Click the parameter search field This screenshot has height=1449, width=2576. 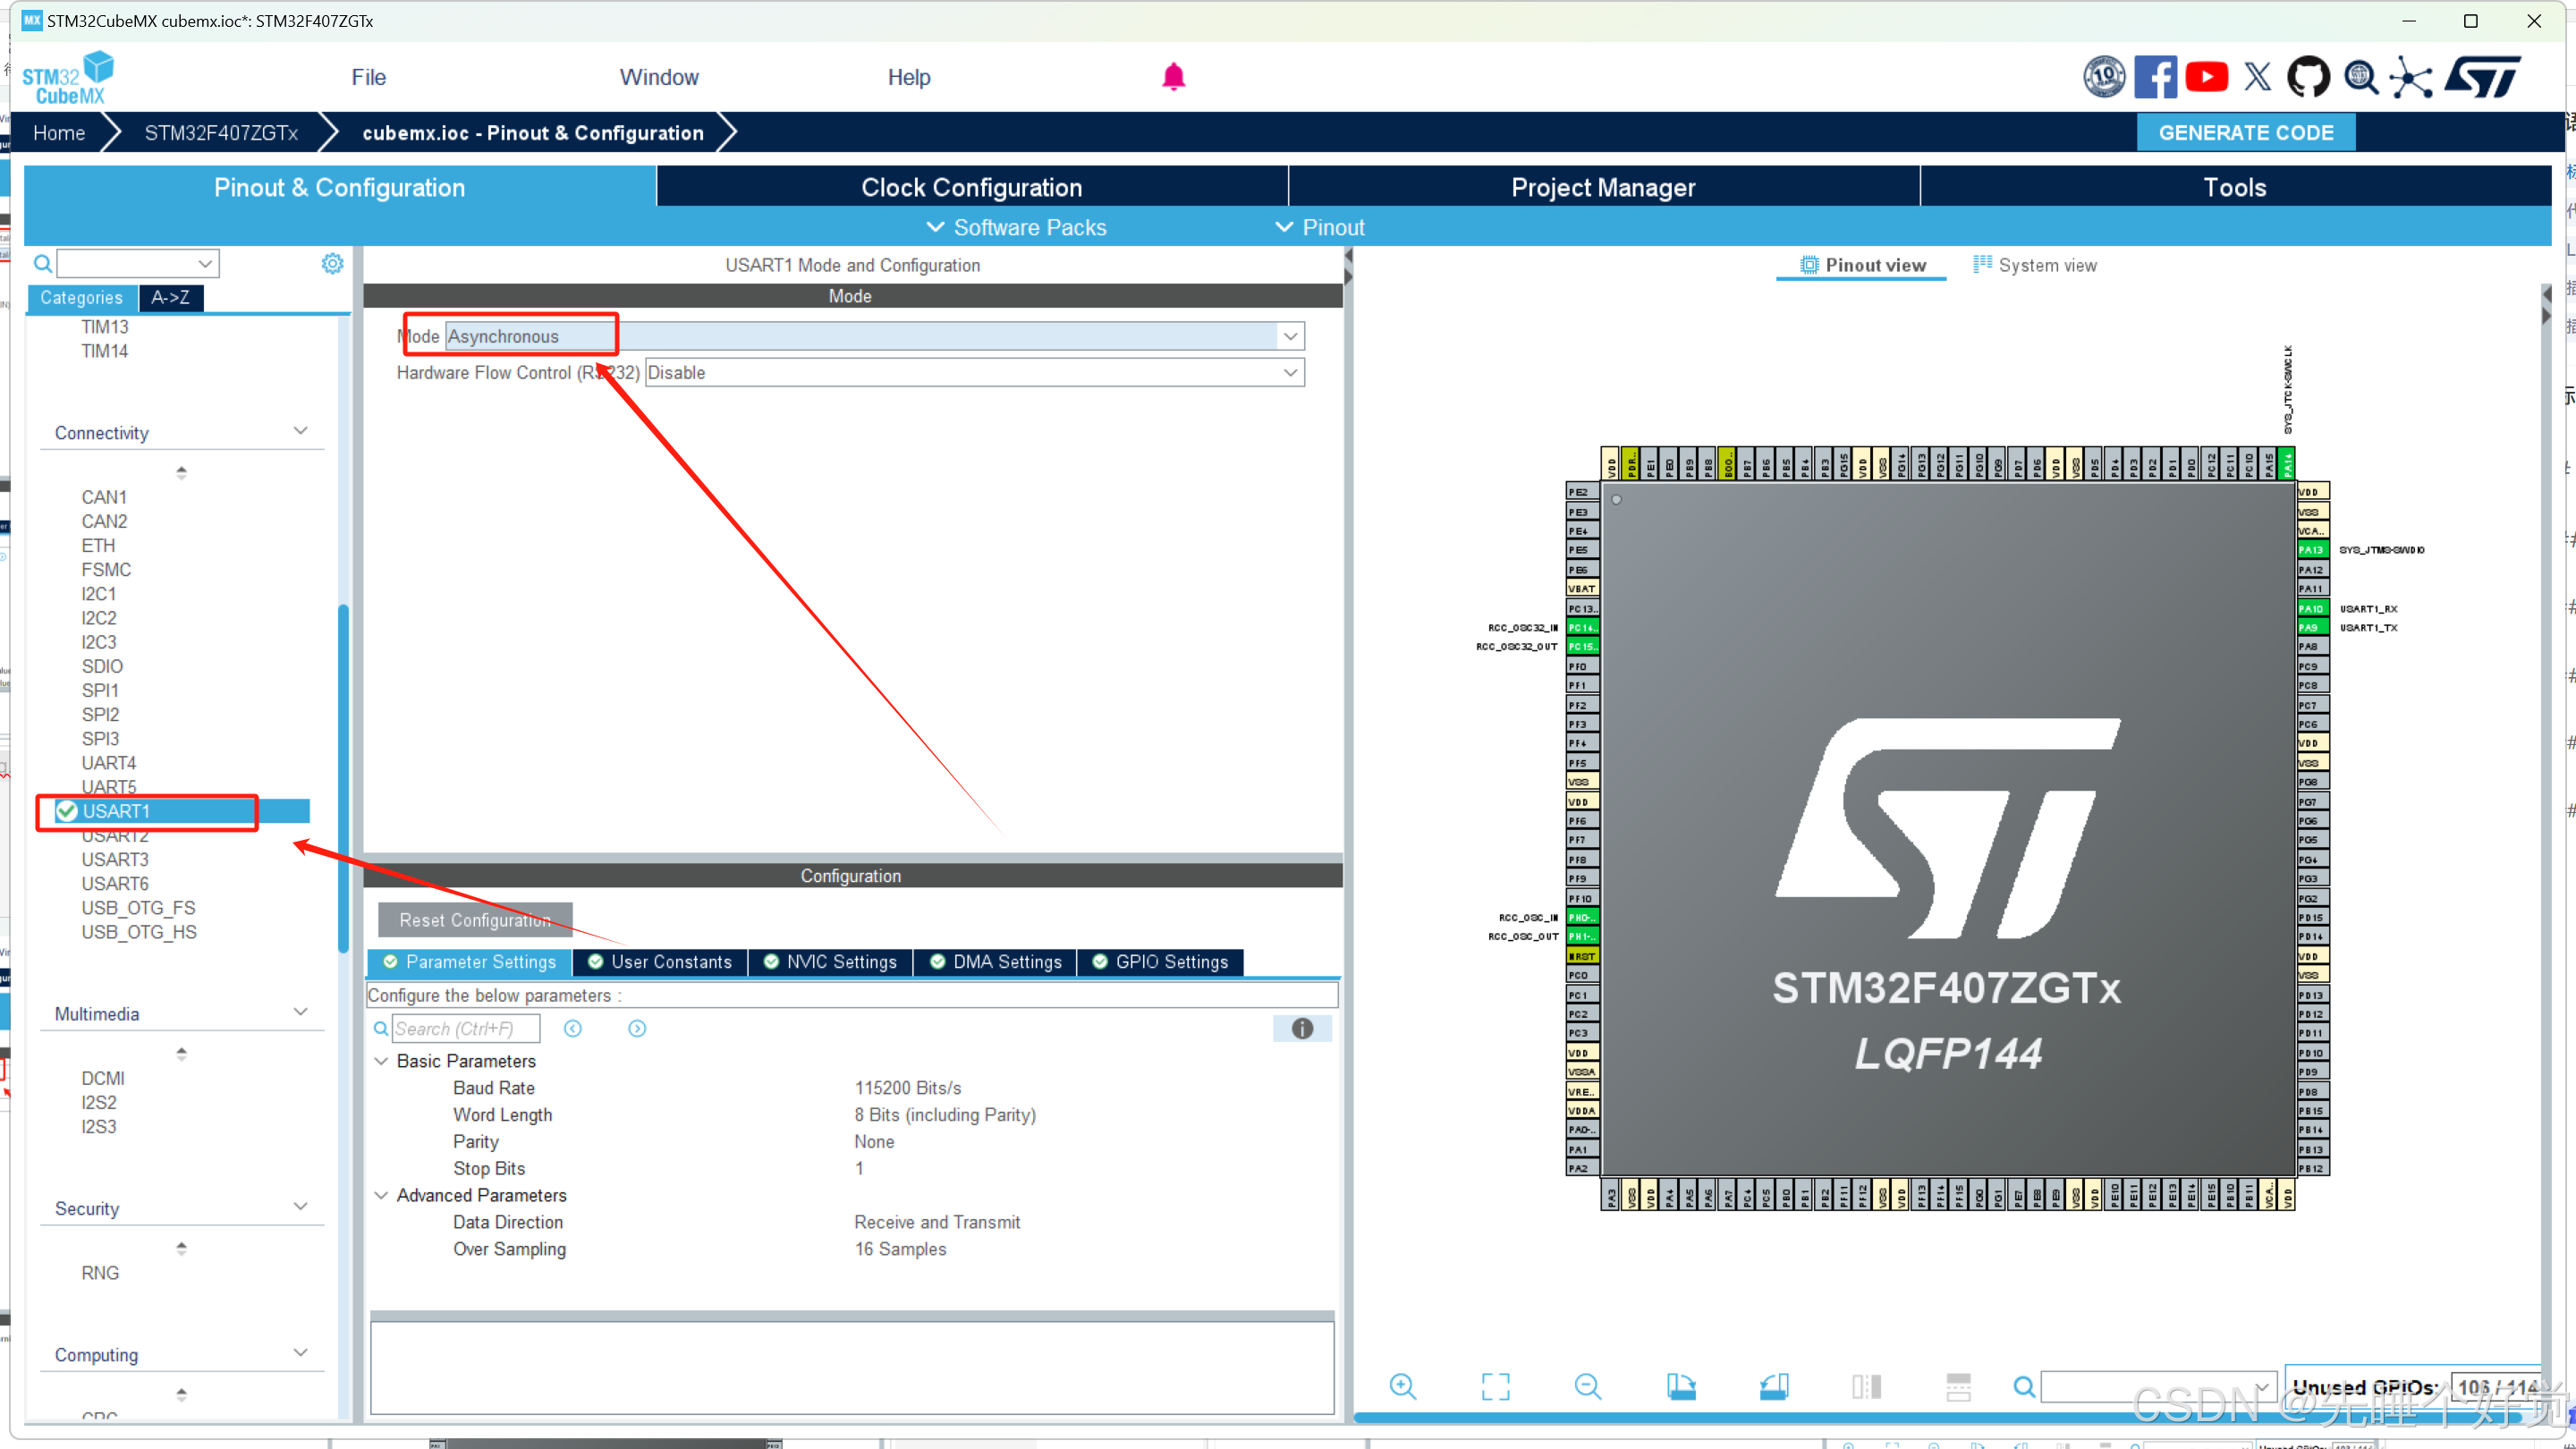coord(465,1028)
